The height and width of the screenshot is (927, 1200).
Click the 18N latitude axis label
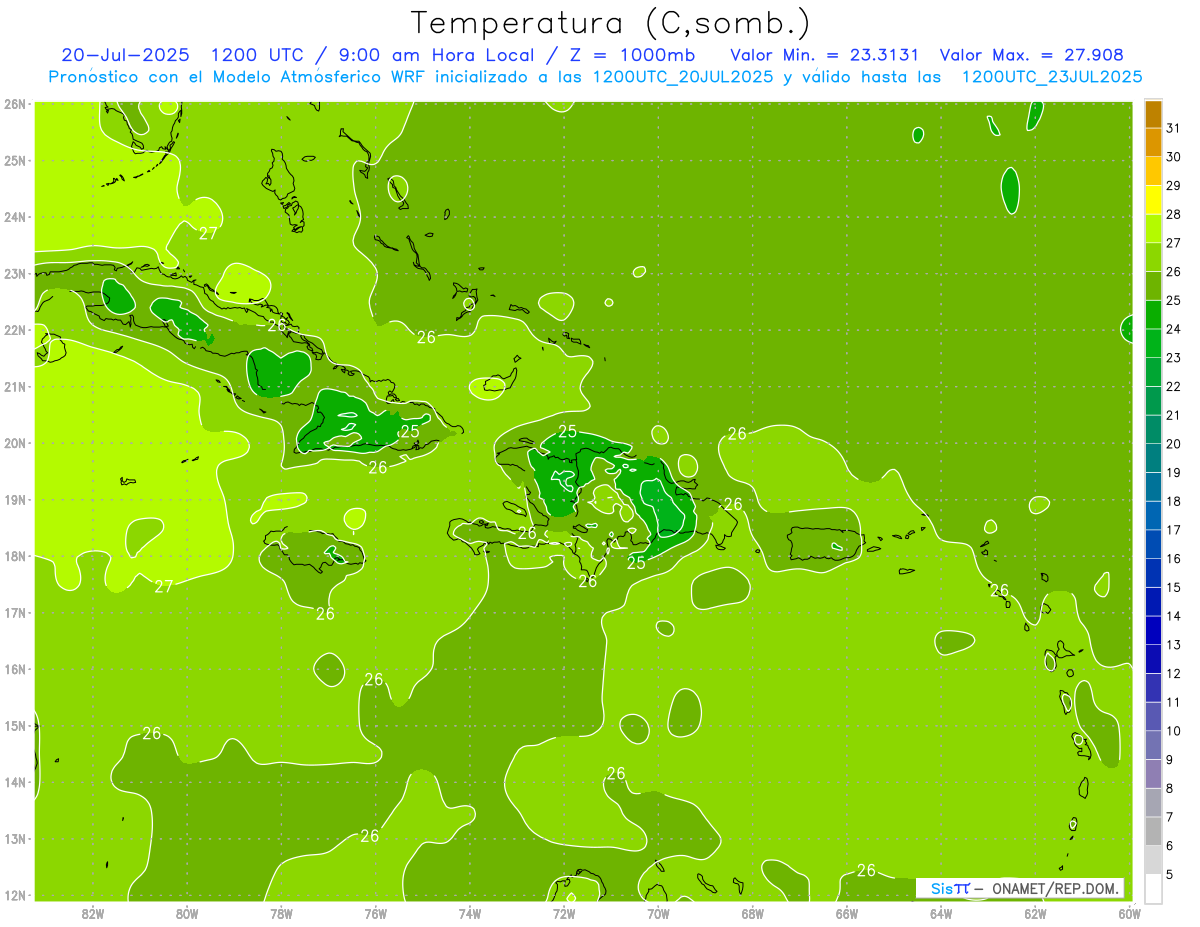pos(14,556)
